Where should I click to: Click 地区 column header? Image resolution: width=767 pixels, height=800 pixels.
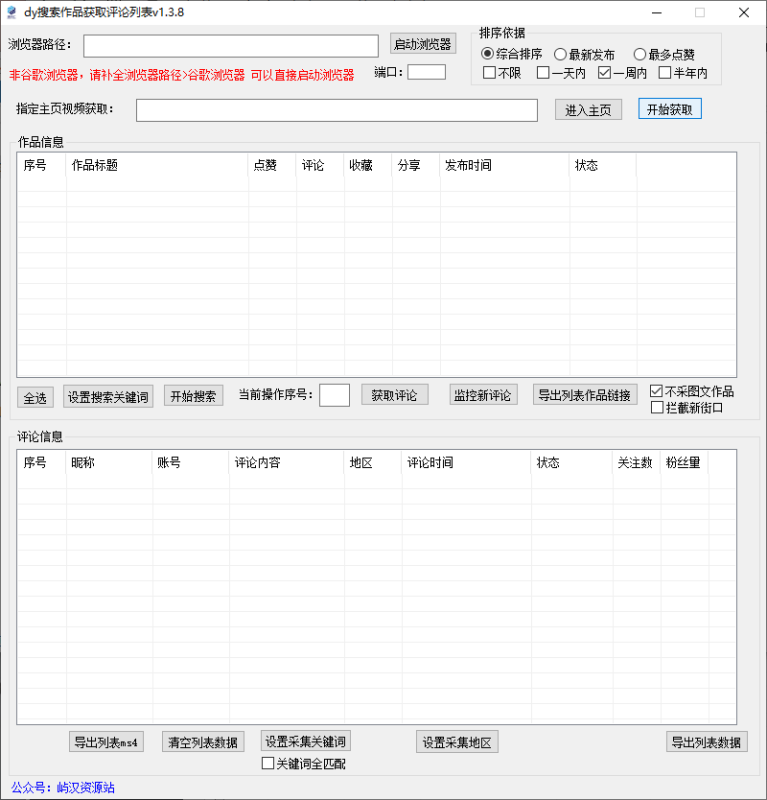[373, 463]
